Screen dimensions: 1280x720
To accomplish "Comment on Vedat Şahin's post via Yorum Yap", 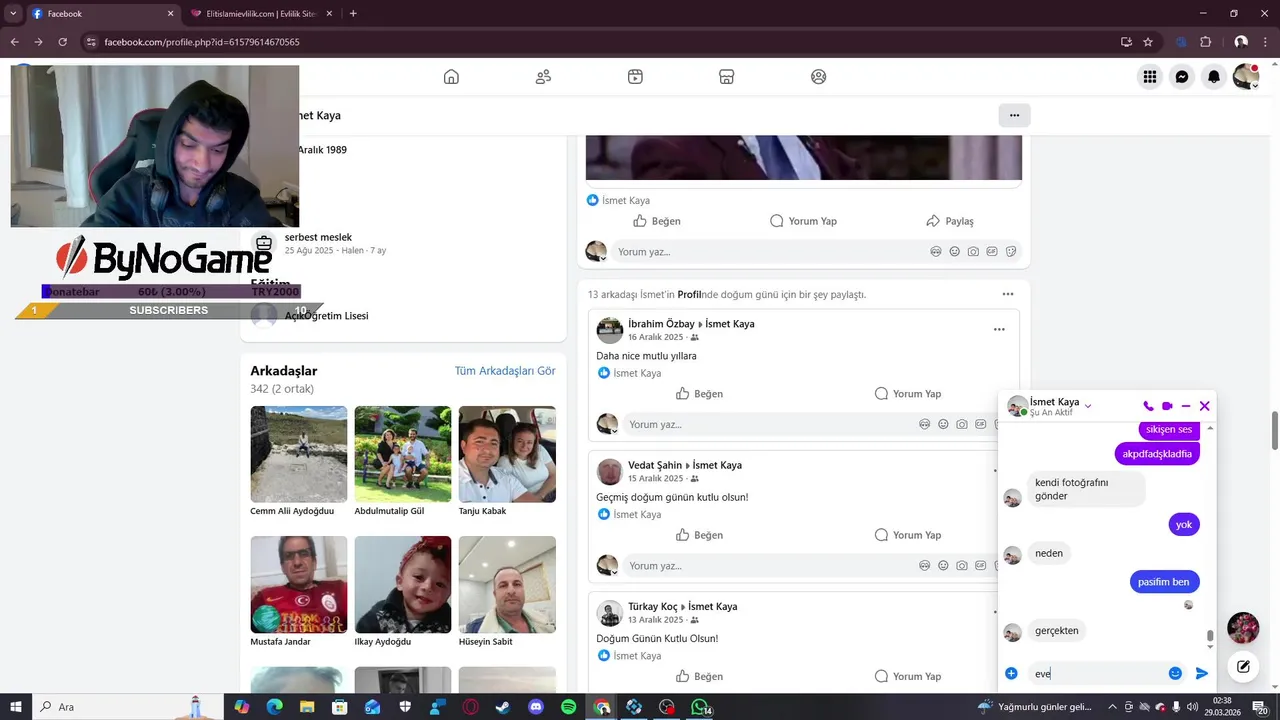I will [x=908, y=535].
